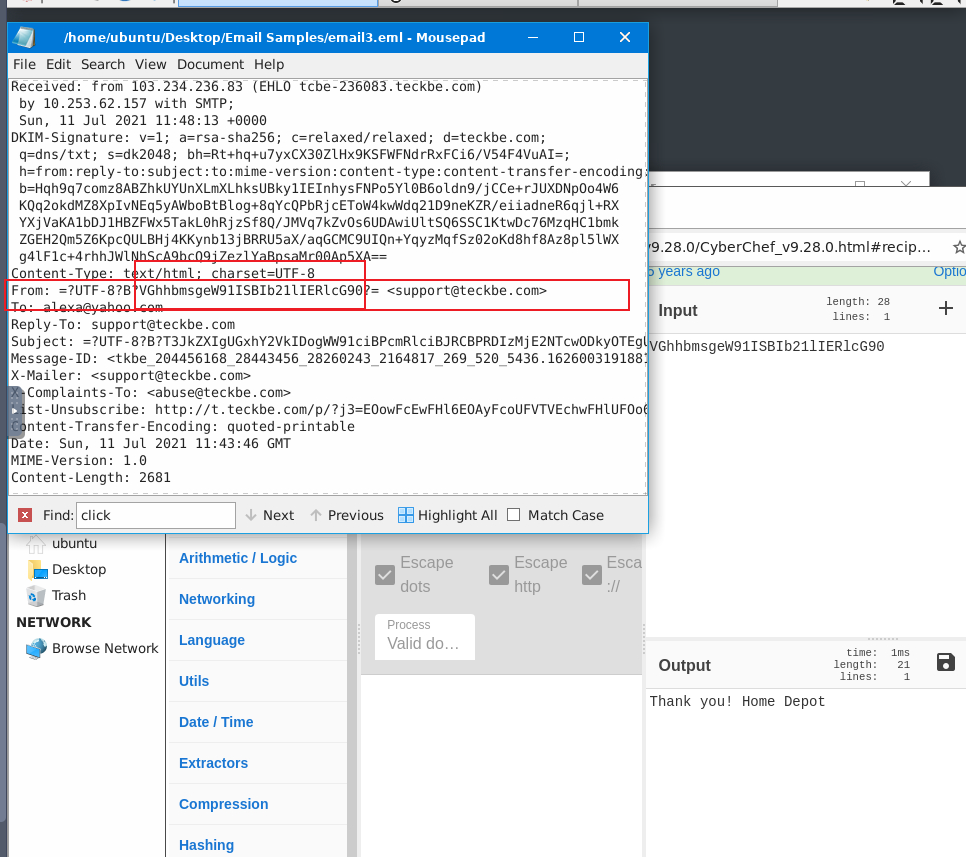Open the Edit menu in Mousepad

tap(59, 64)
